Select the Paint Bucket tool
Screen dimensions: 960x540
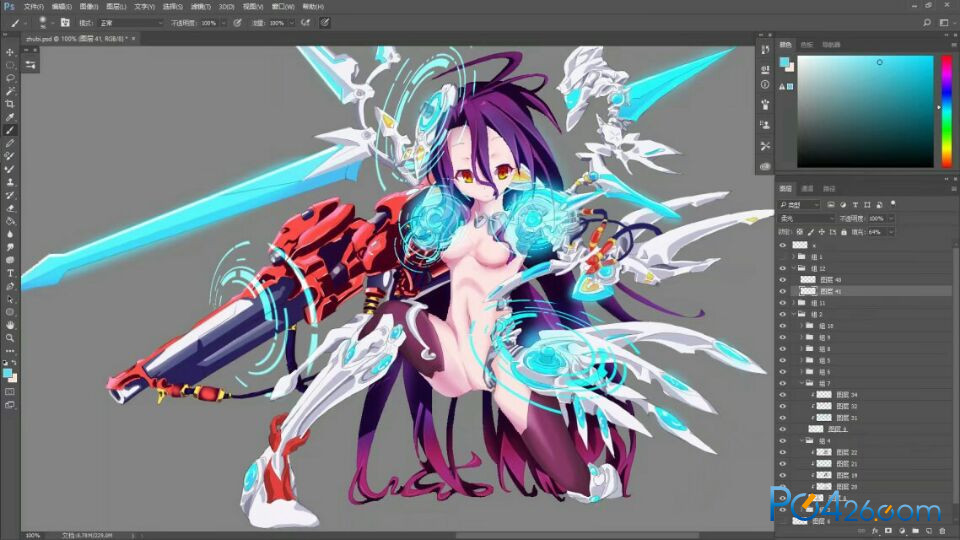pyautogui.click(x=10, y=220)
